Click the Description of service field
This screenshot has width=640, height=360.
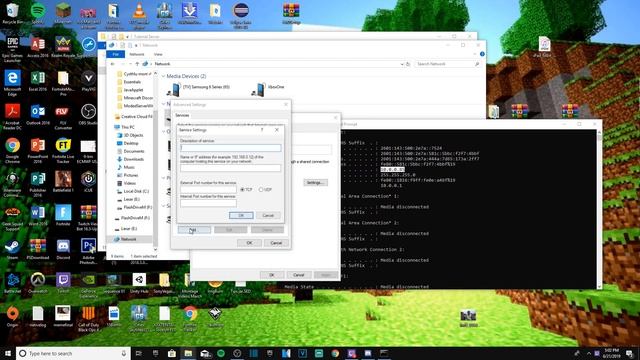tap(231, 148)
